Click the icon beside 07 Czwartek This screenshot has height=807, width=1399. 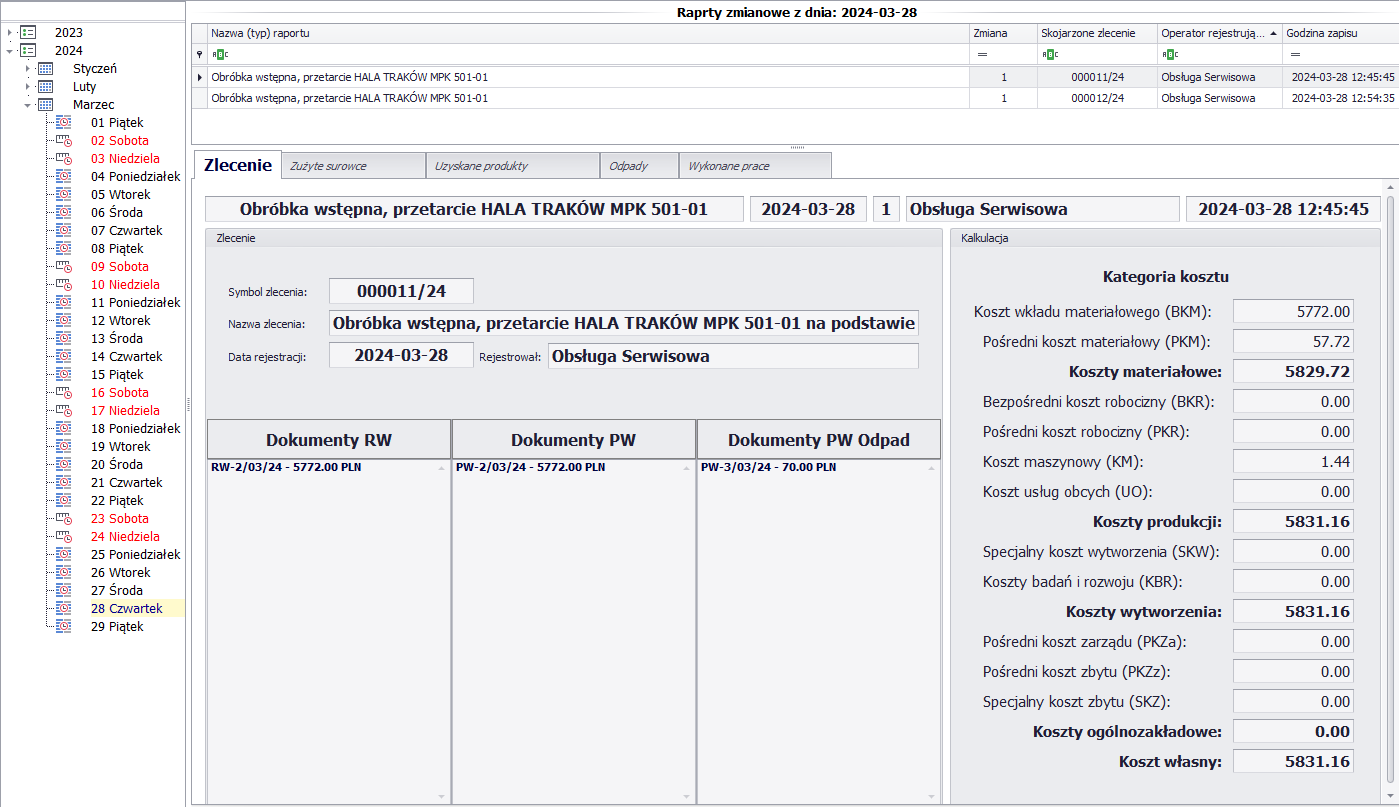(64, 231)
